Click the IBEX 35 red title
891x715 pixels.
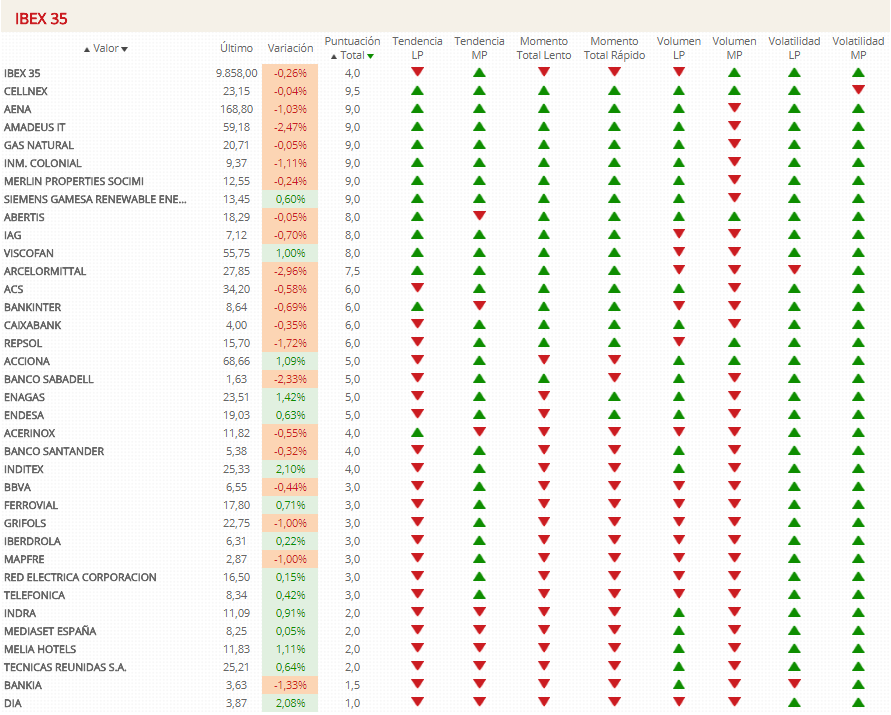pyautogui.click(x=41, y=19)
